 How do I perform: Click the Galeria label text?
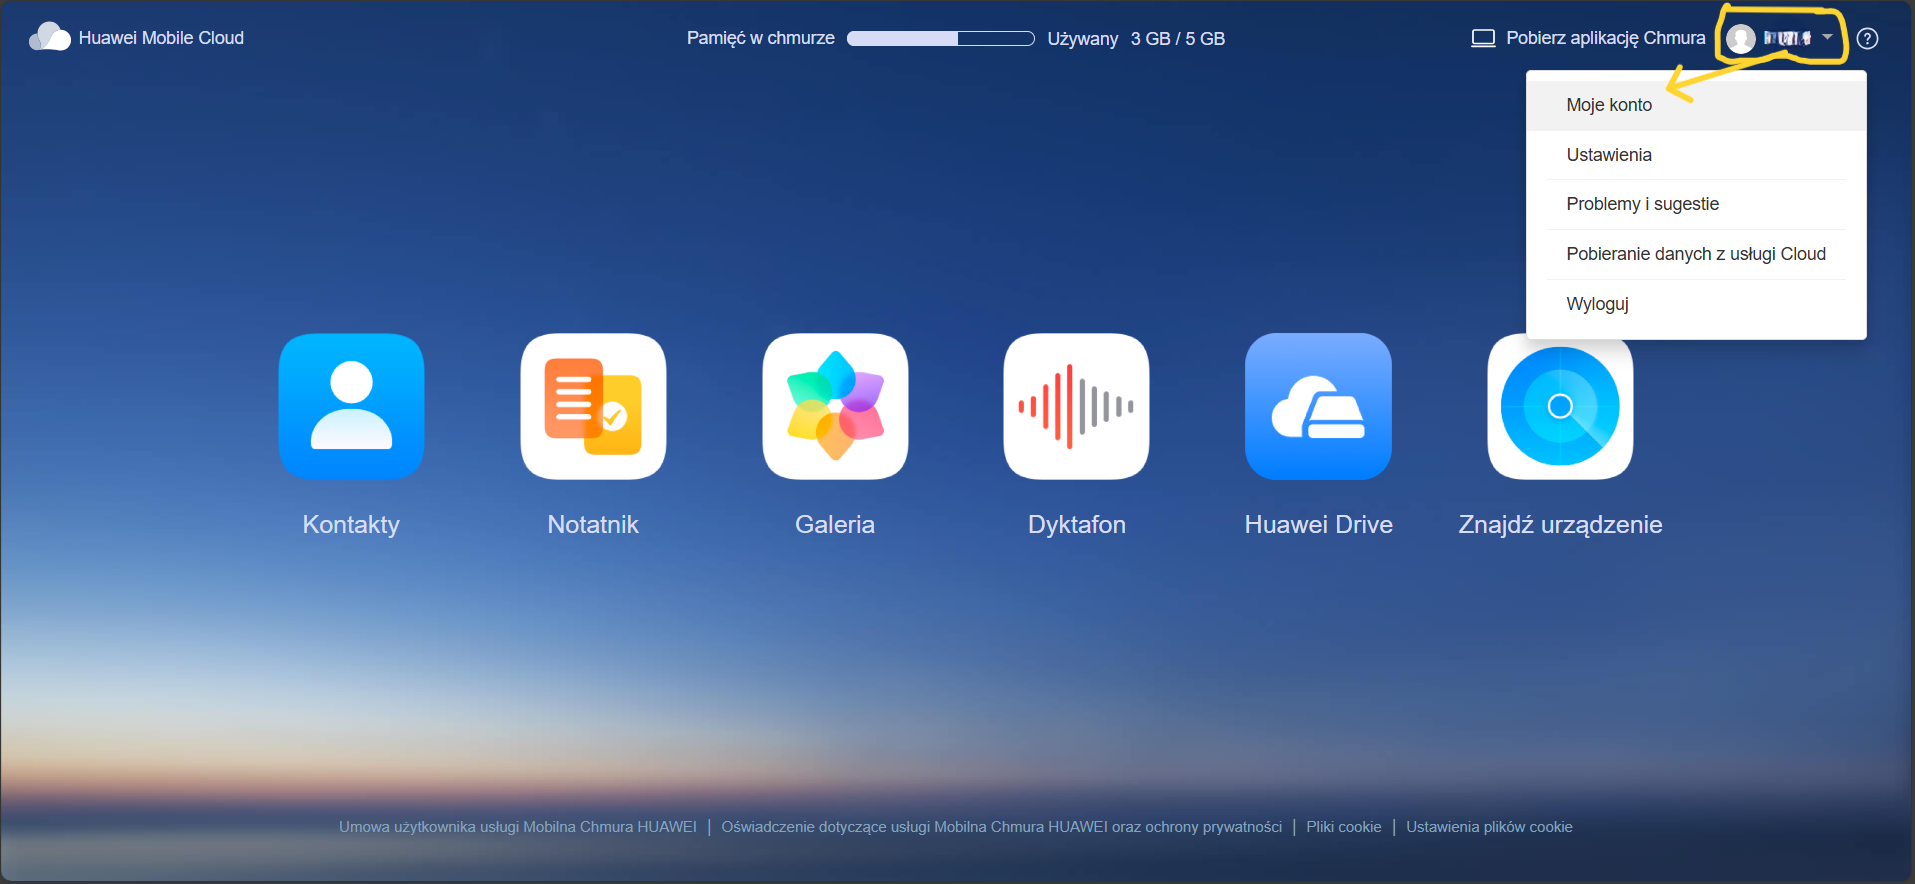(835, 525)
